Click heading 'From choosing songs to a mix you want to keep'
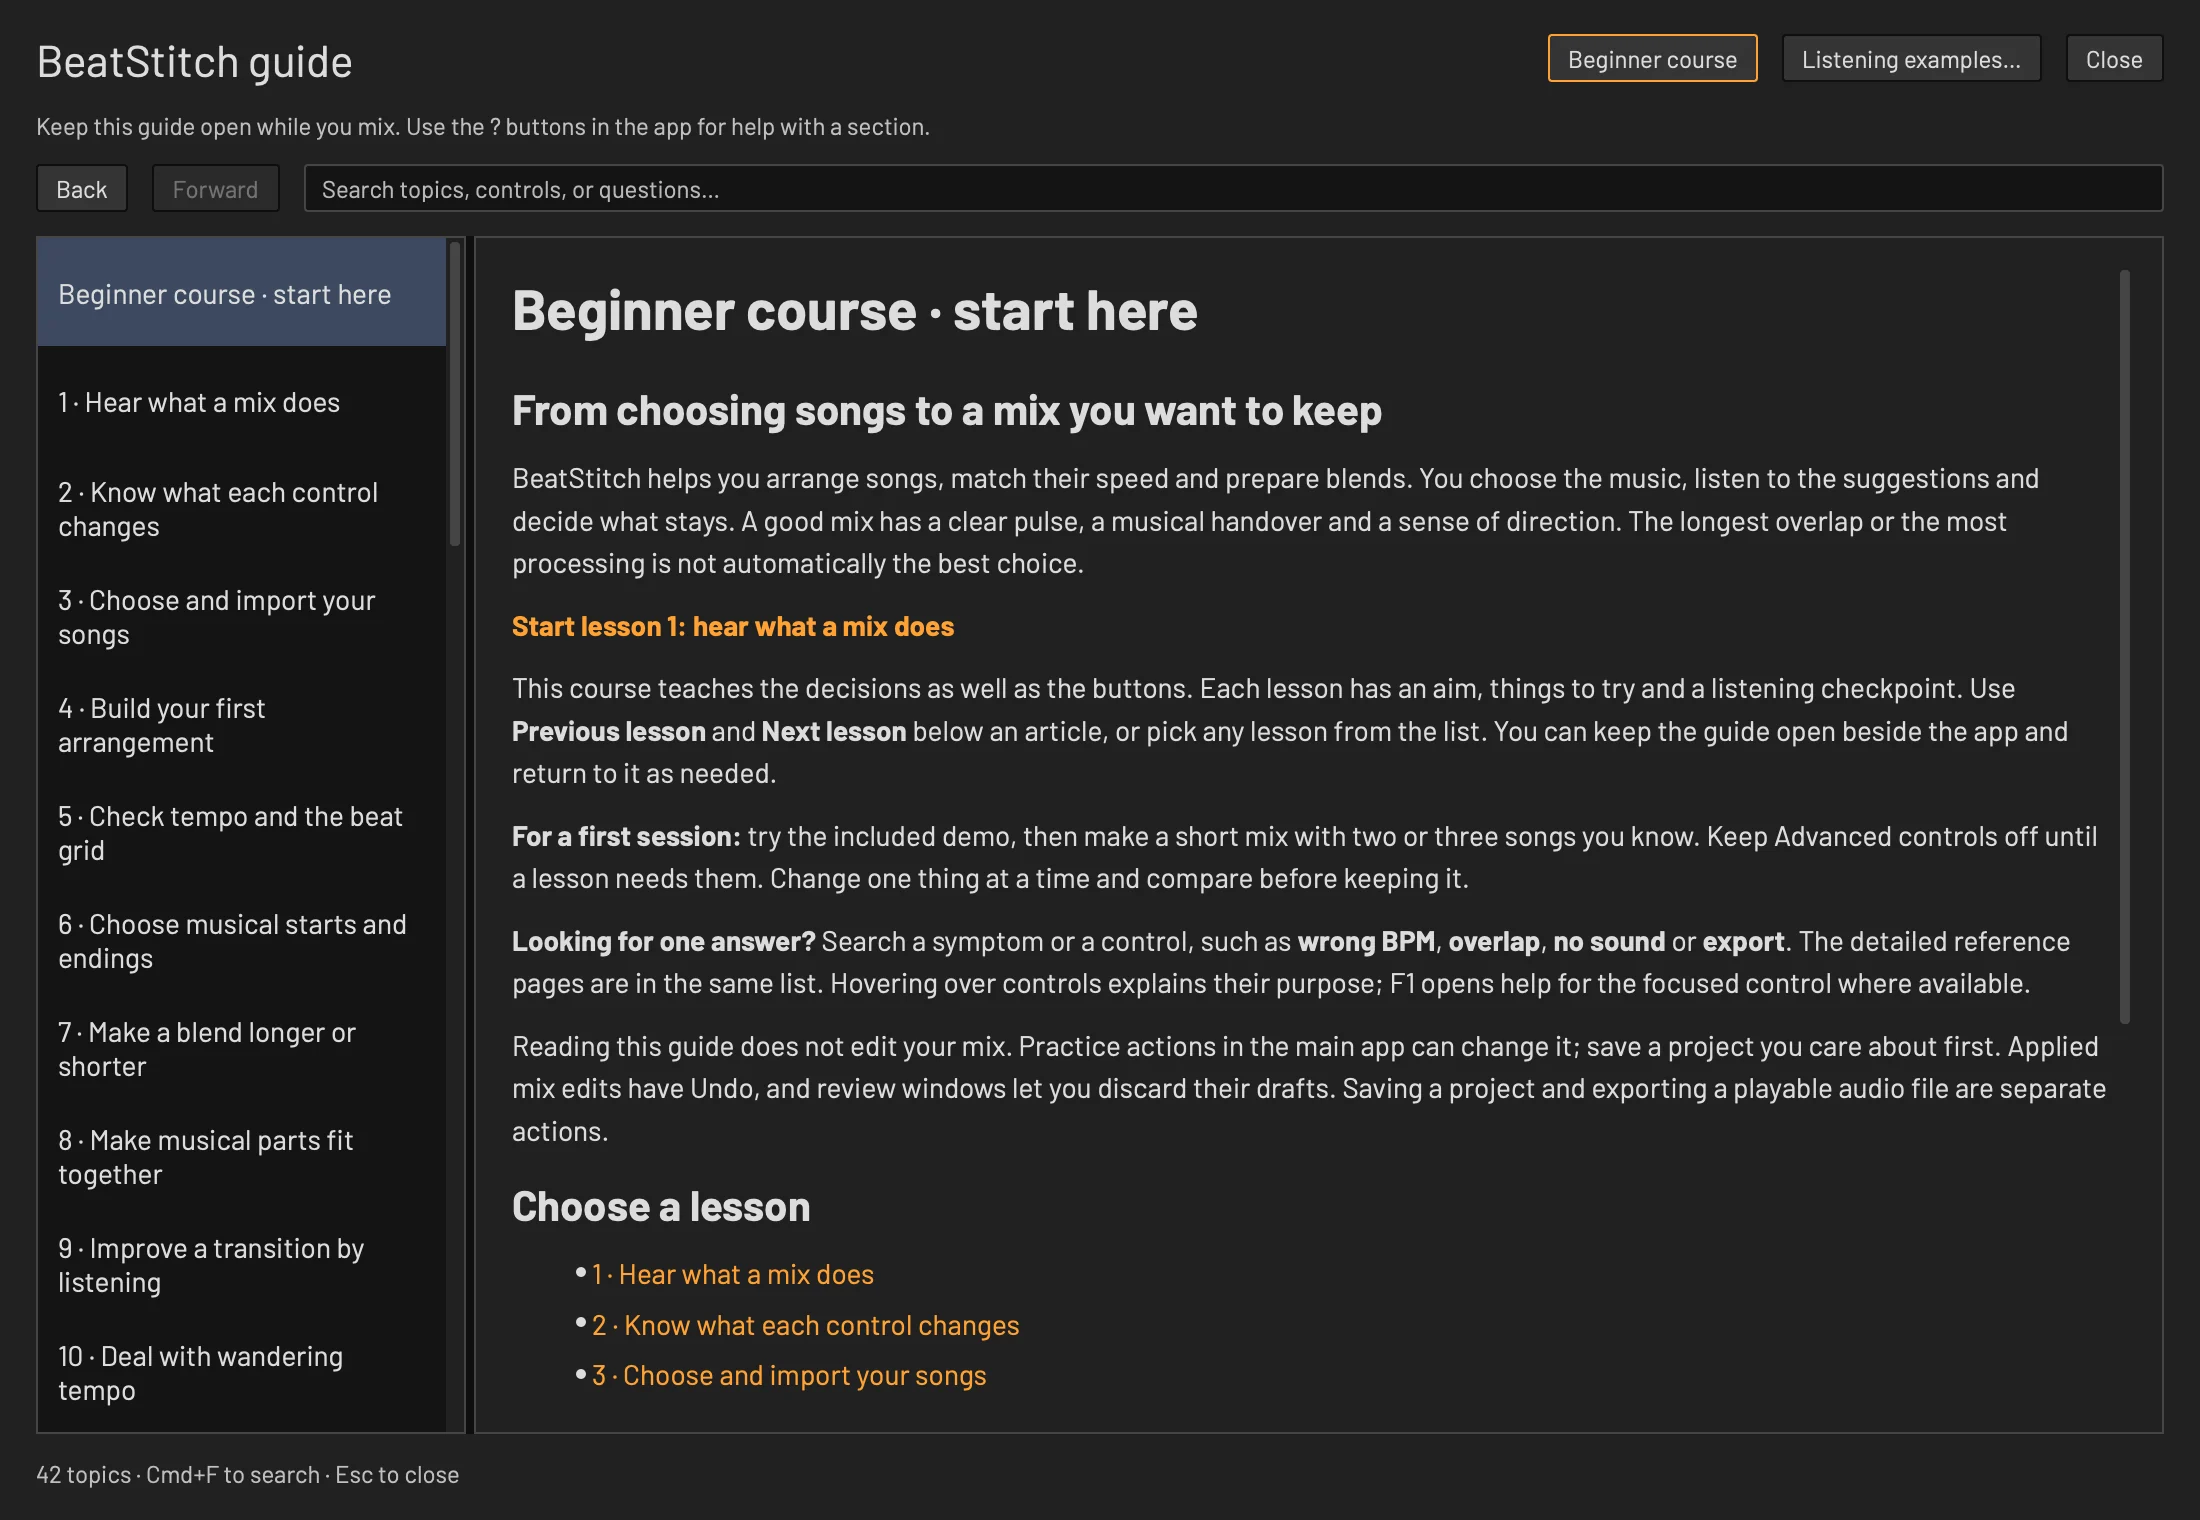 [x=947, y=411]
